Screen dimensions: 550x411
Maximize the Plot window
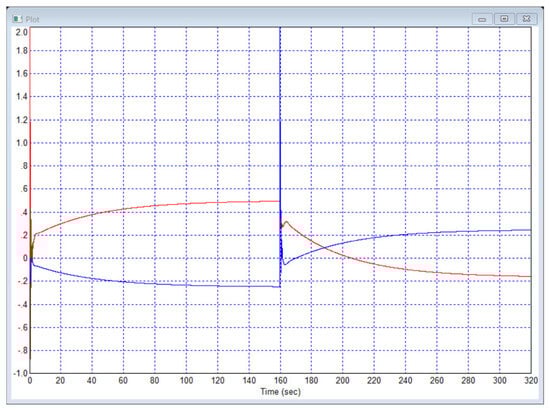point(504,19)
